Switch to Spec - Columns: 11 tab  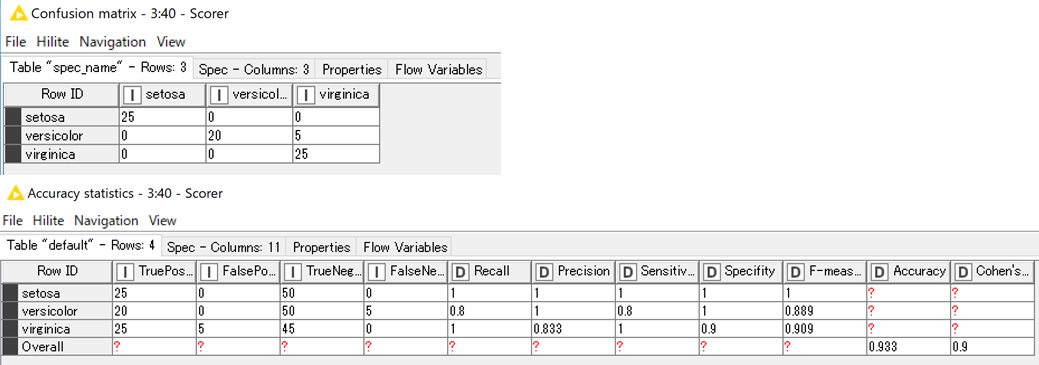[x=225, y=247]
